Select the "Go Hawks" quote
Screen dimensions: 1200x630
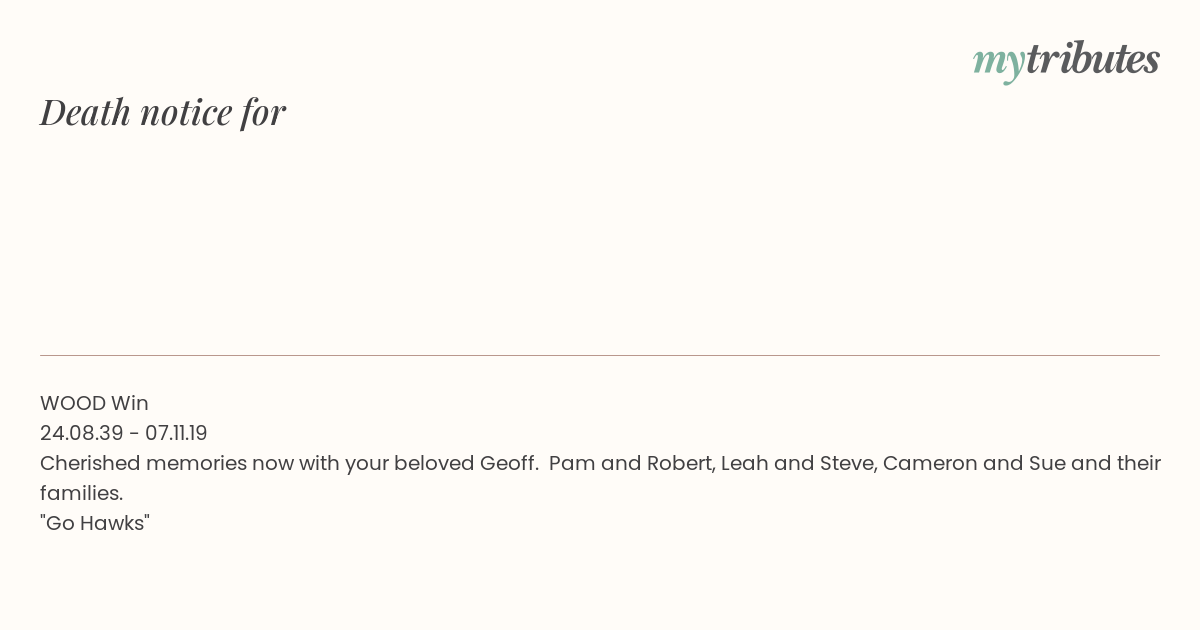pyautogui.click(x=95, y=523)
